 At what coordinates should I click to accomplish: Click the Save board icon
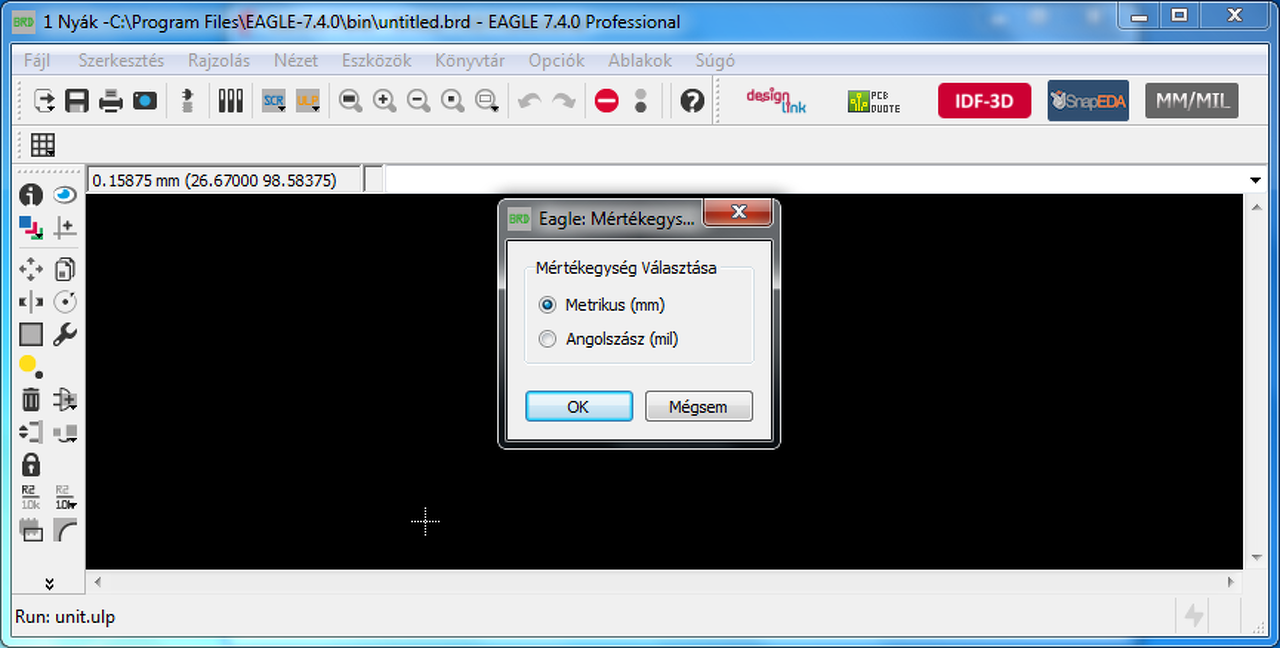(77, 100)
